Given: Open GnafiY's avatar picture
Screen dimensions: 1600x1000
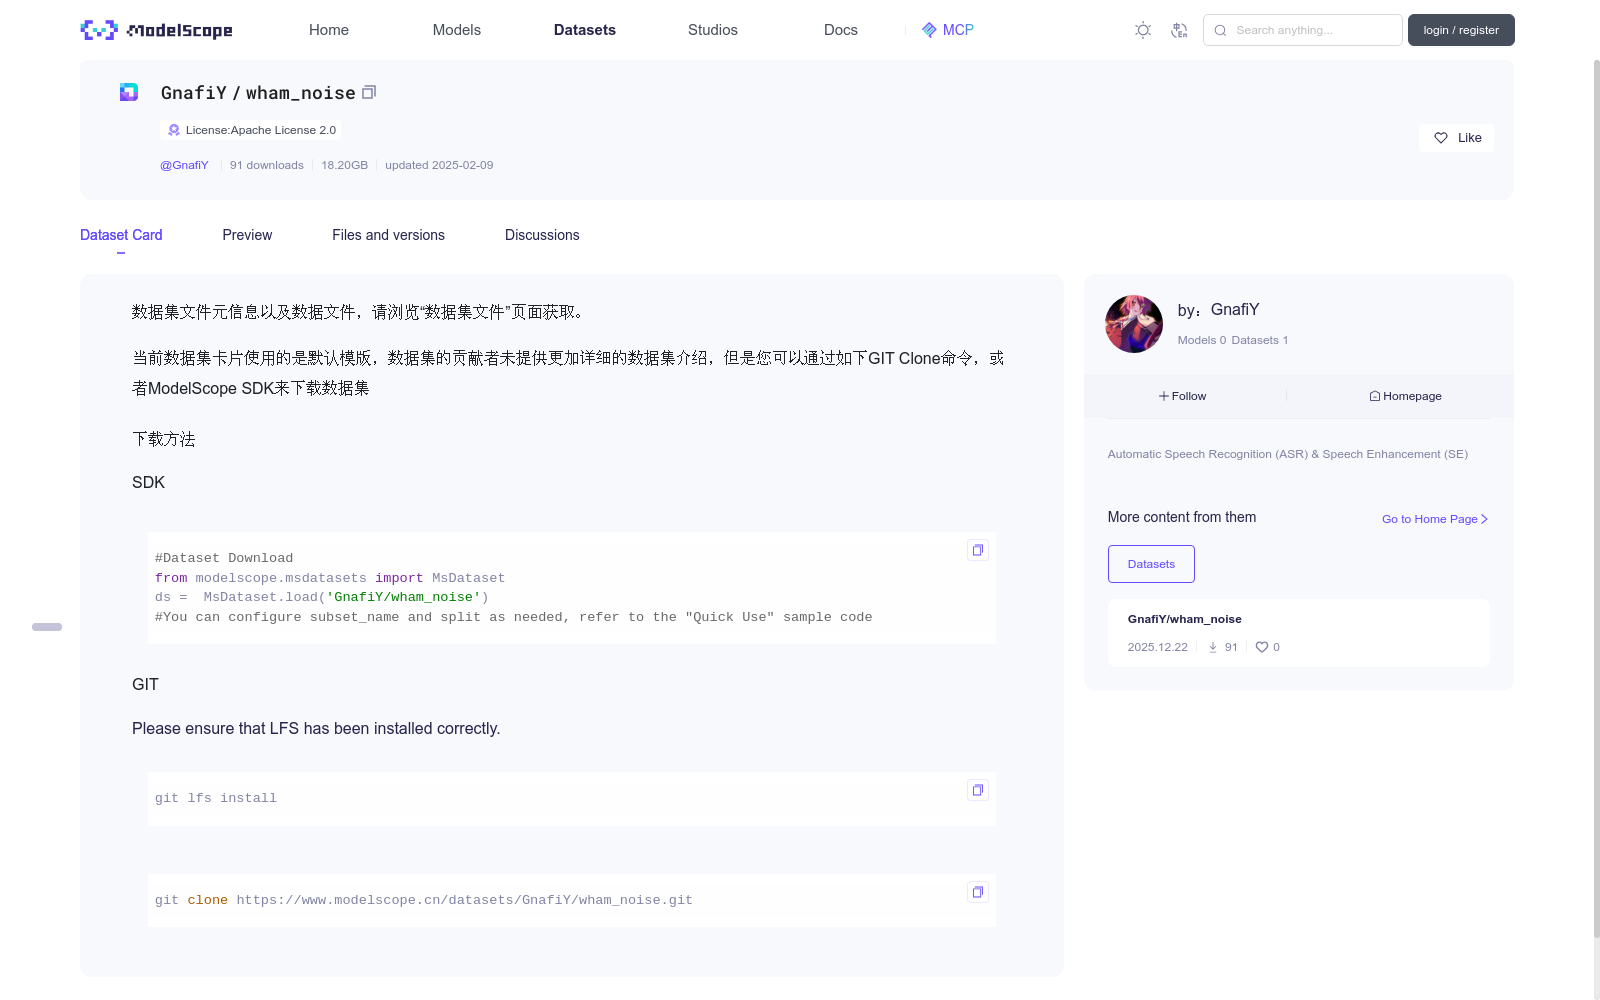Looking at the screenshot, I should pyautogui.click(x=1134, y=324).
